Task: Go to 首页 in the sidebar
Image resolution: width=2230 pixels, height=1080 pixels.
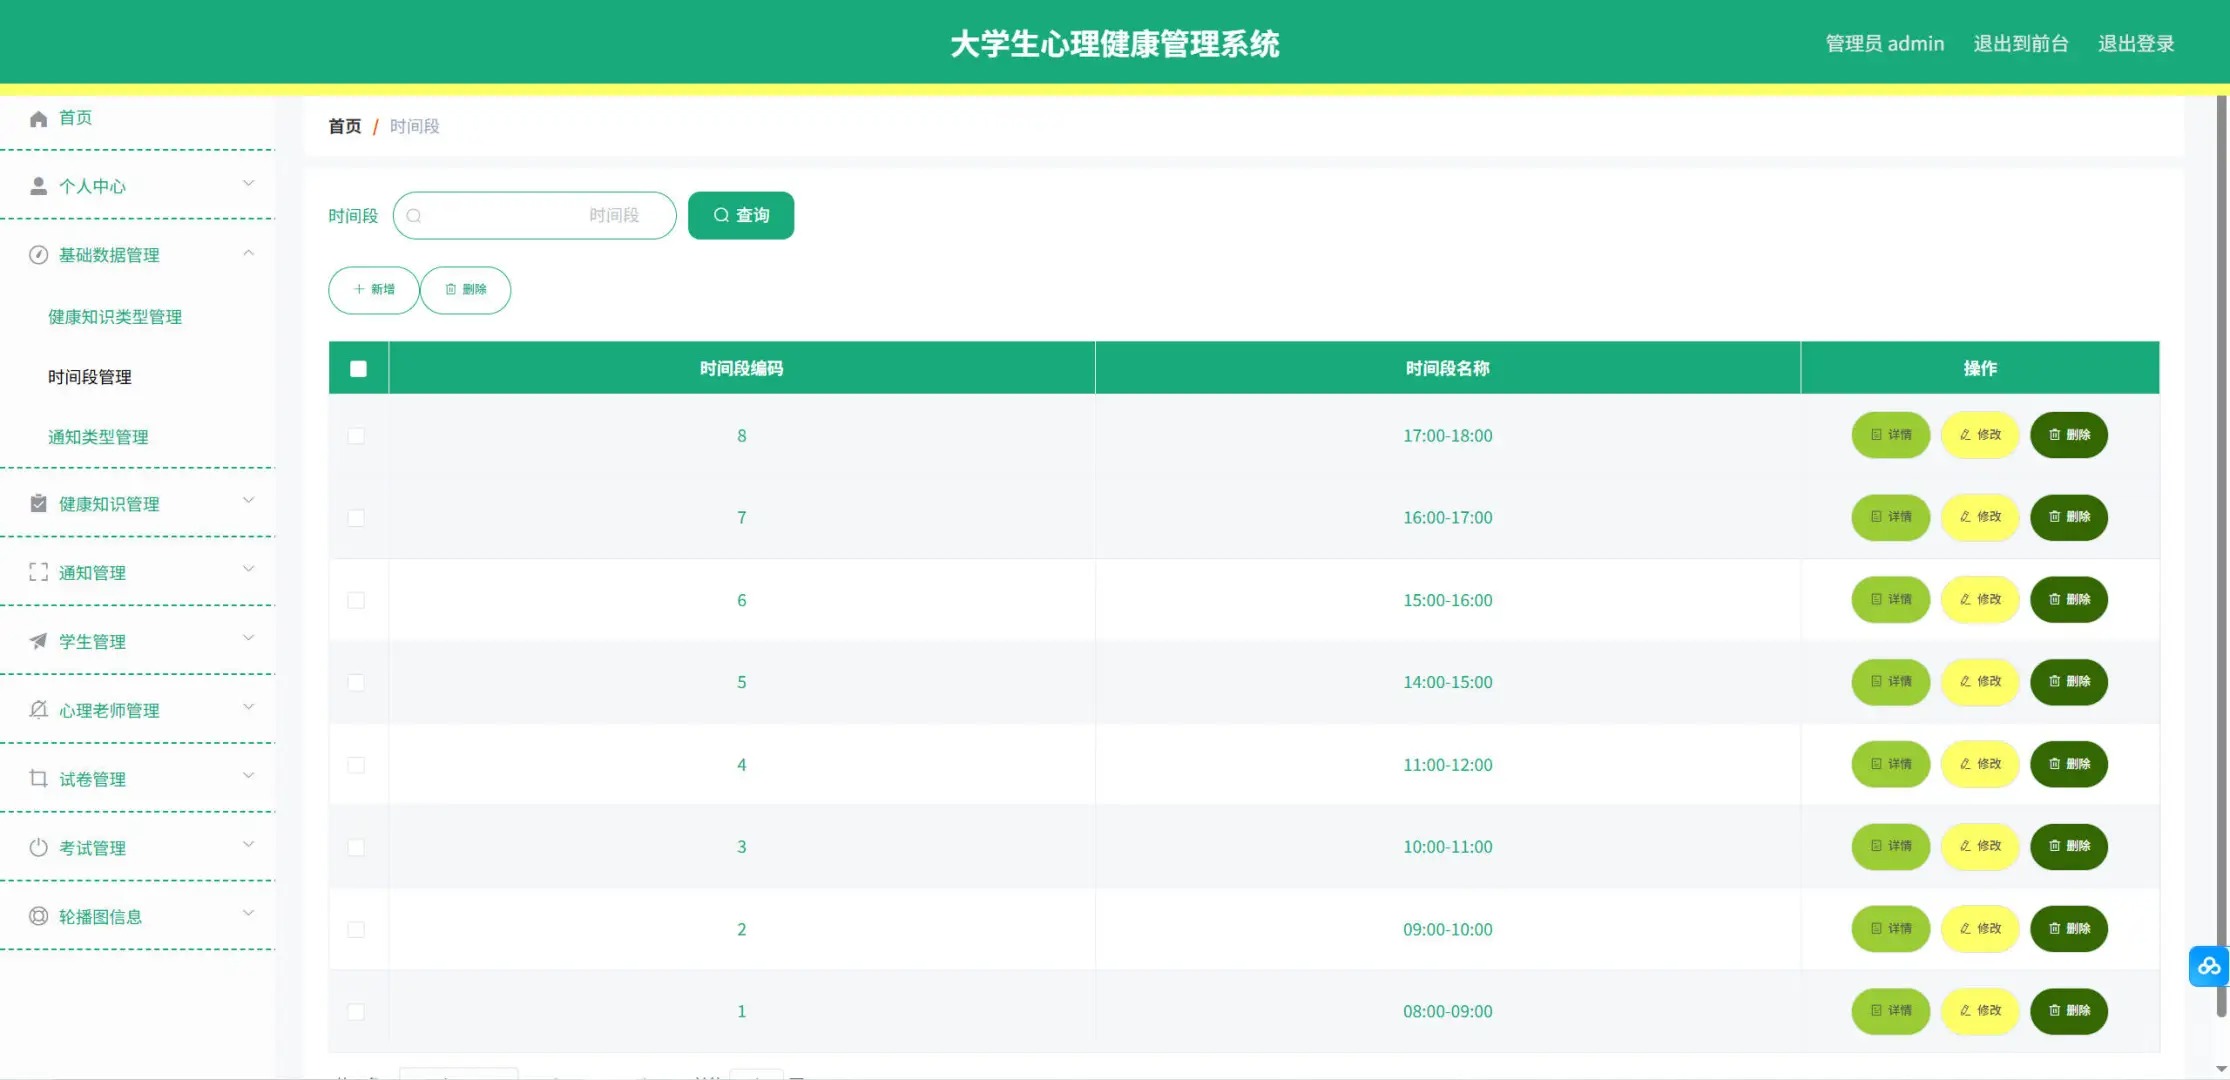Action: coord(75,118)
